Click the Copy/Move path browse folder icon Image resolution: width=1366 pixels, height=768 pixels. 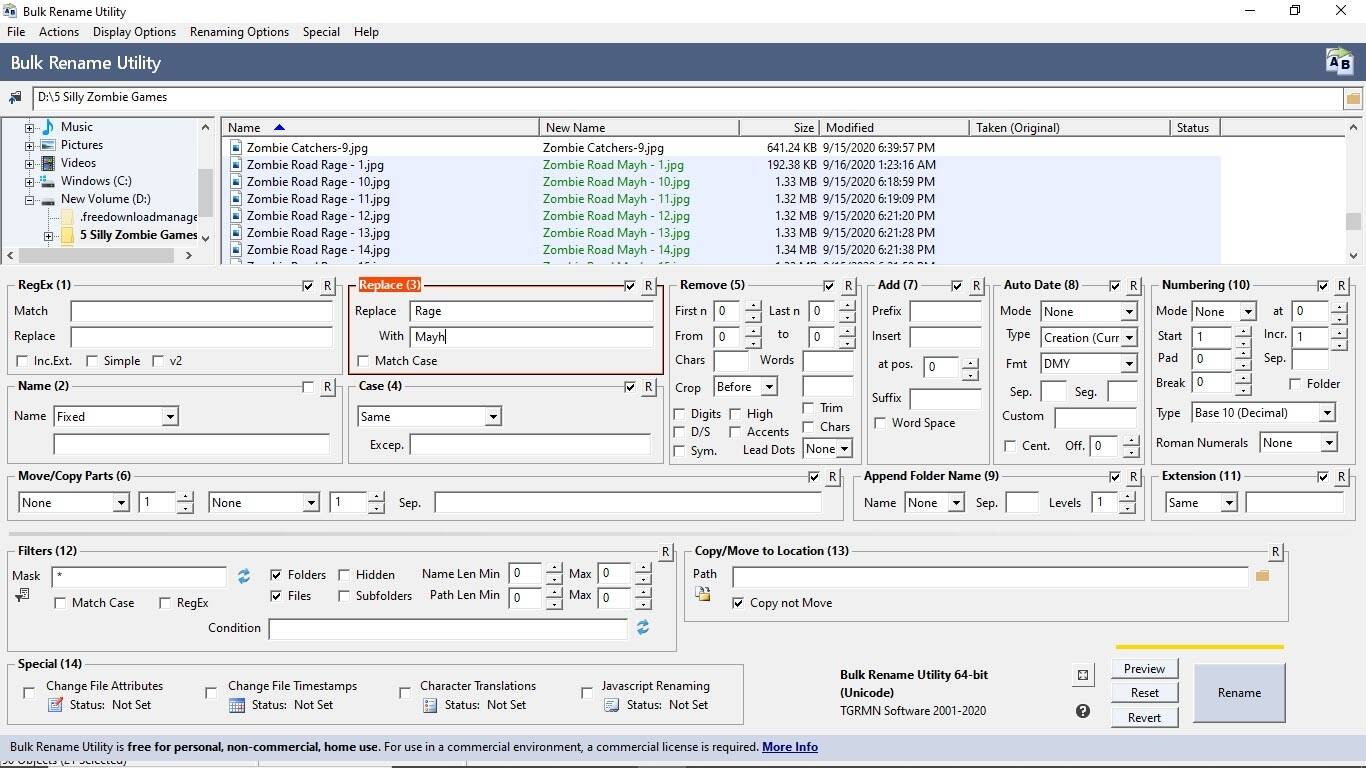[1262, 575]
